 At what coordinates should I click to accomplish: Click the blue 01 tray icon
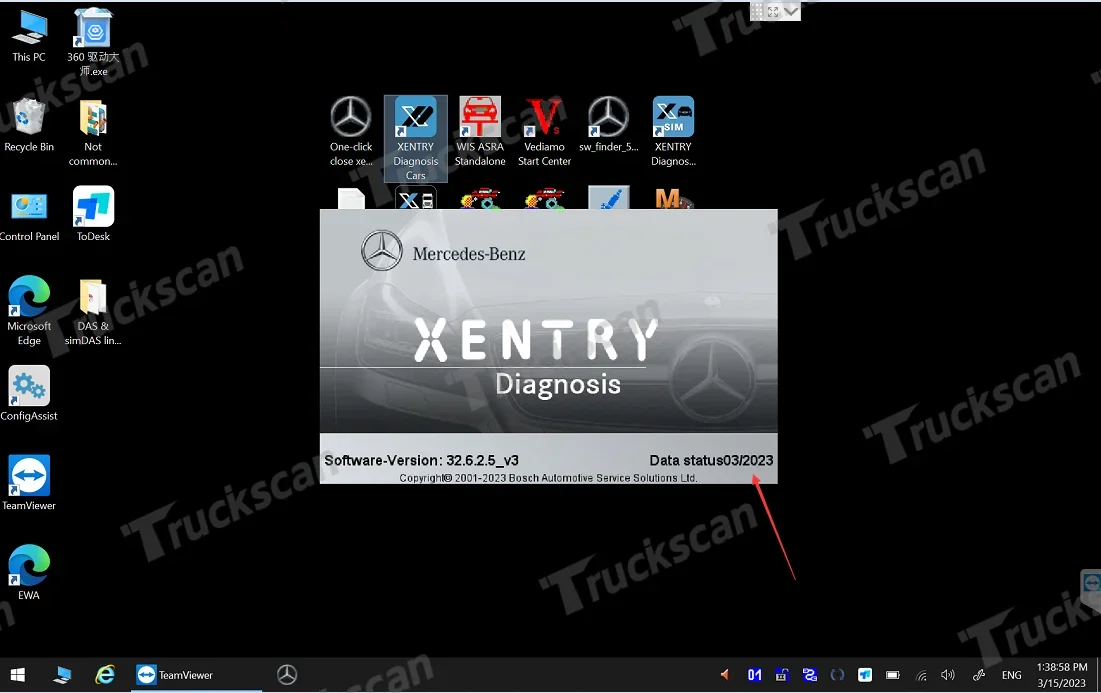pyautogui.click(x=754, y=675)
